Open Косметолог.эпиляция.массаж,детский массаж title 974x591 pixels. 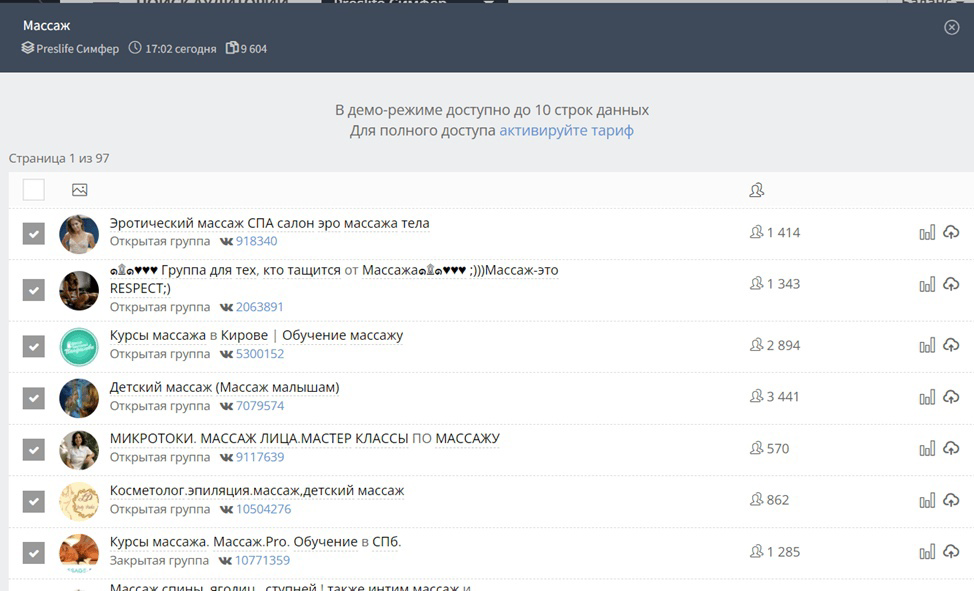[257, 491]
